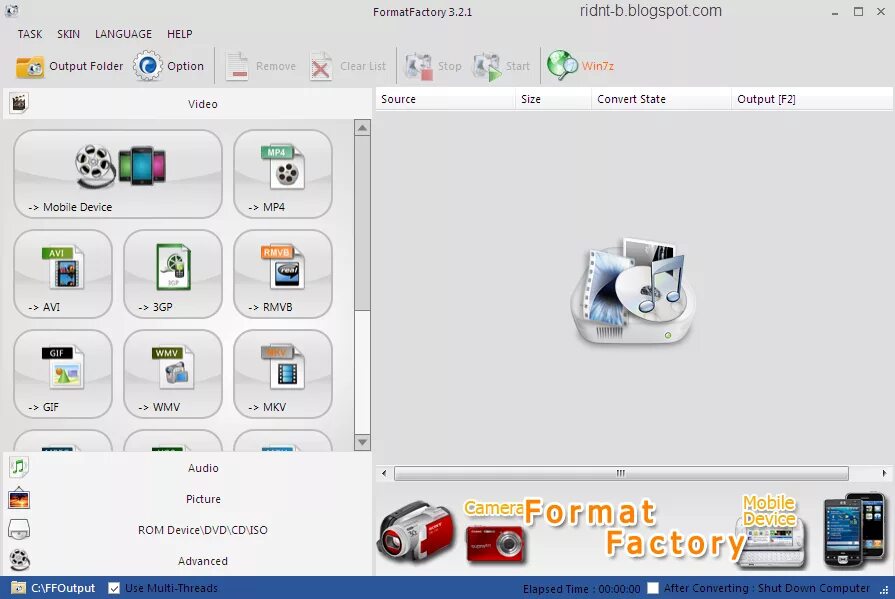This screenshot has width=895, height=599.
Task: Open the TASK menu
Action: pos(30,34)
